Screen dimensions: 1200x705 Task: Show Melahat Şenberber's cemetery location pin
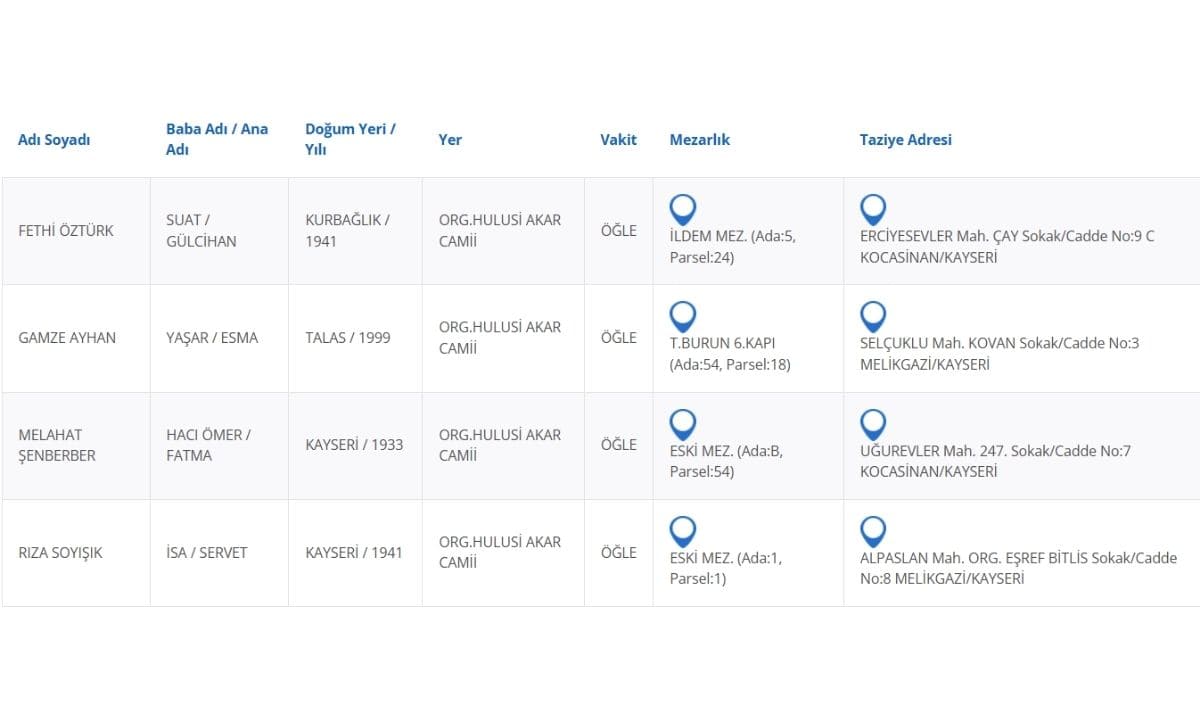click(683, 424)
